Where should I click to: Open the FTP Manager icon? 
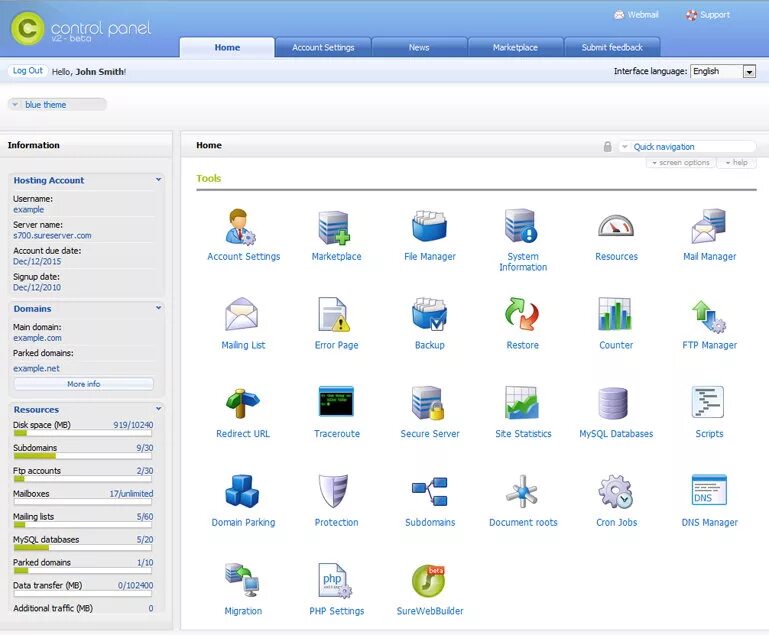[x=709, y=316]
